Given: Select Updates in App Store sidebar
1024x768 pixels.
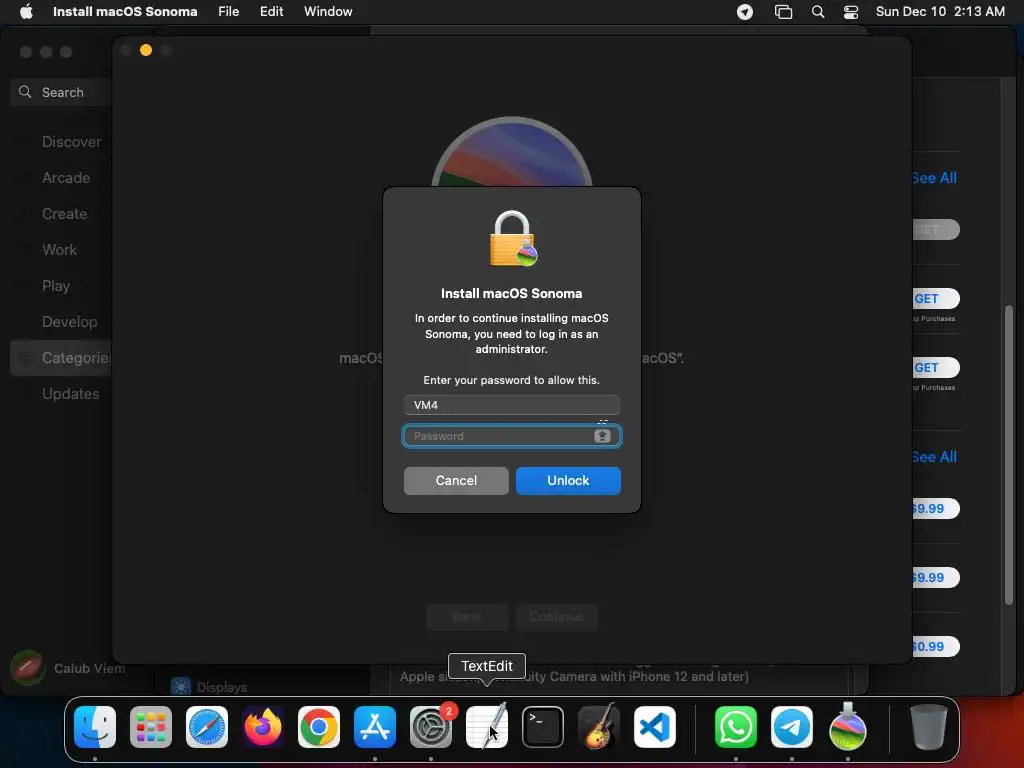Looking at the screenshot, I should pos(71,394).
